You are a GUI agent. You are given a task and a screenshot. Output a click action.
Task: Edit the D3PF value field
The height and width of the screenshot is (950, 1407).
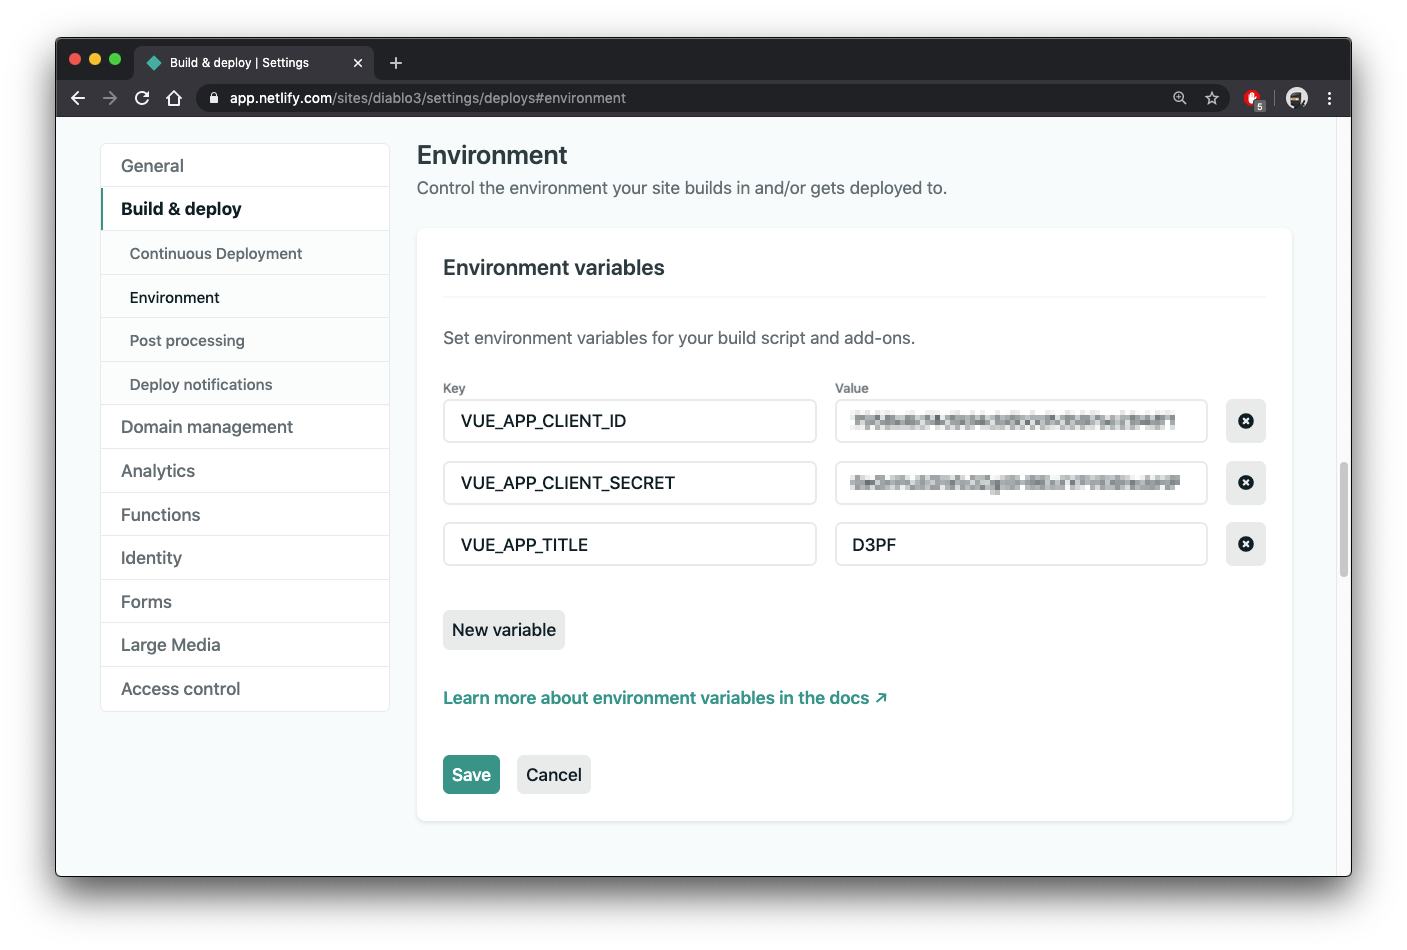(1021, 544)
